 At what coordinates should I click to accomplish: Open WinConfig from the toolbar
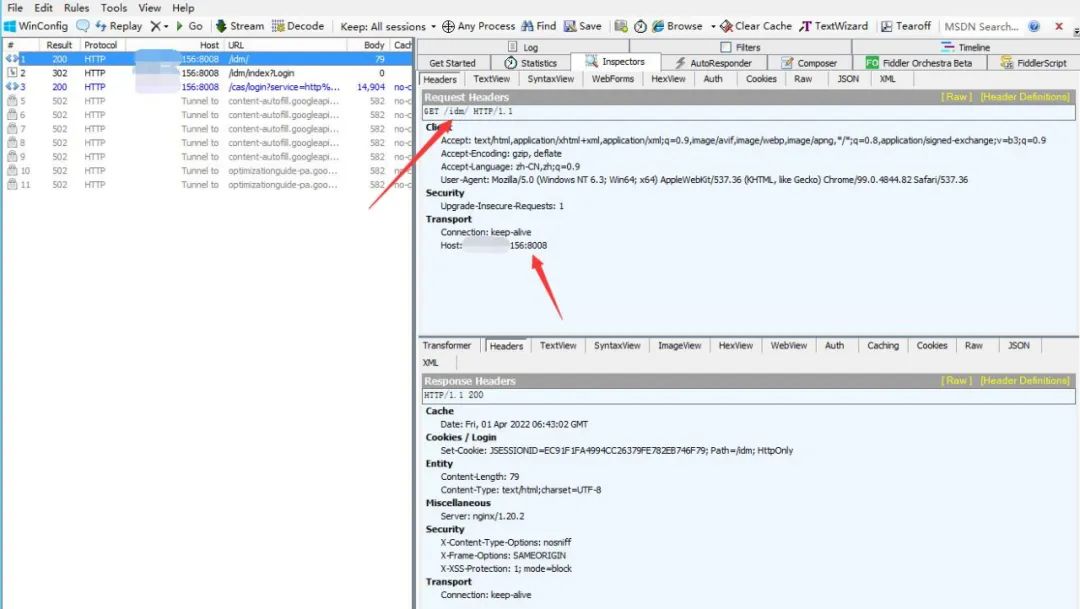(x=36, y=26)
